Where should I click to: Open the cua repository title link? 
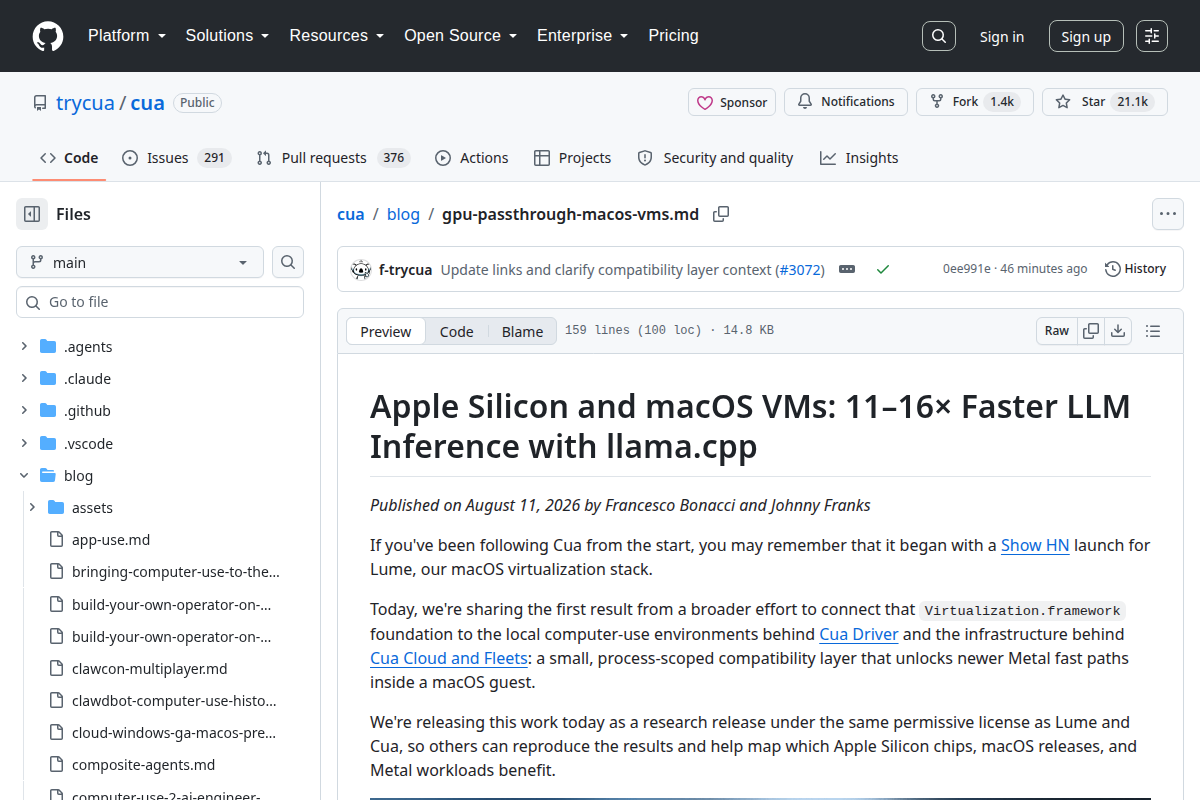coord(147,103)
